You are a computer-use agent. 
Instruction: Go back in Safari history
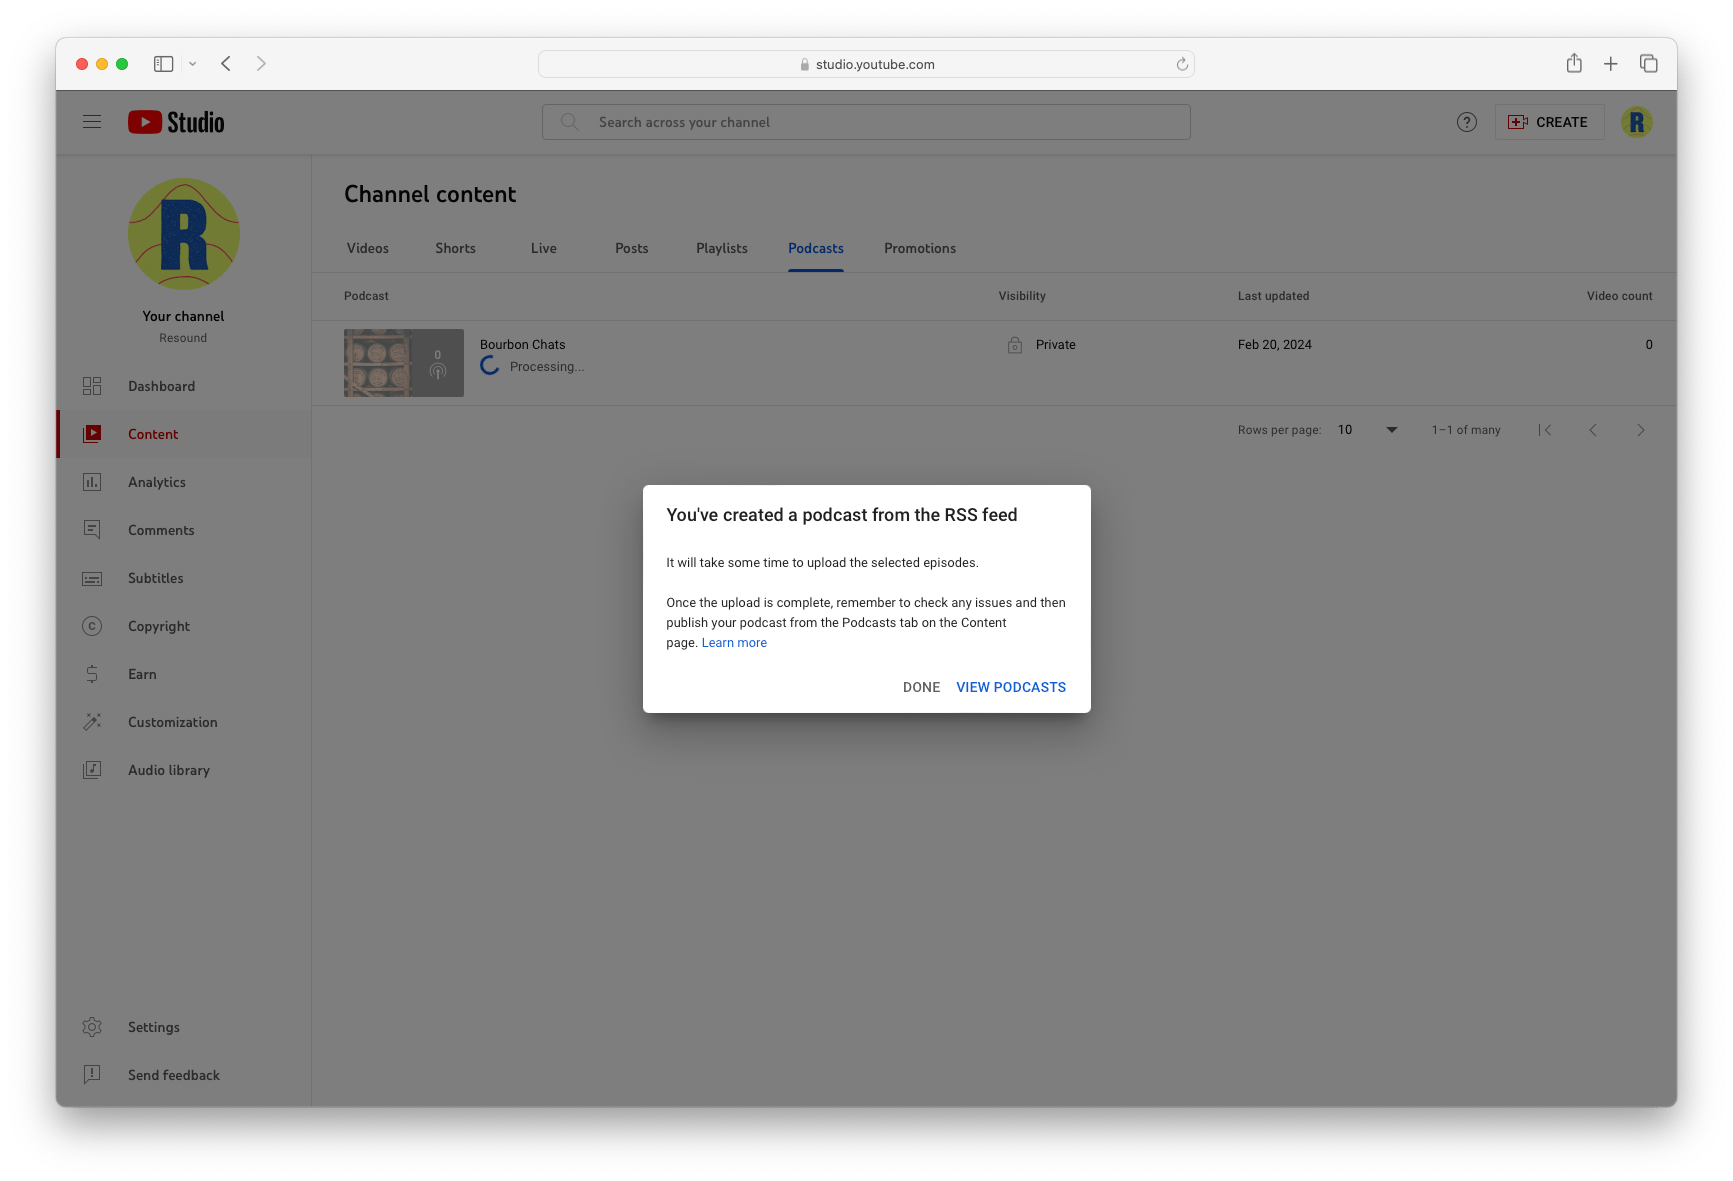click(x=226, y=64)
